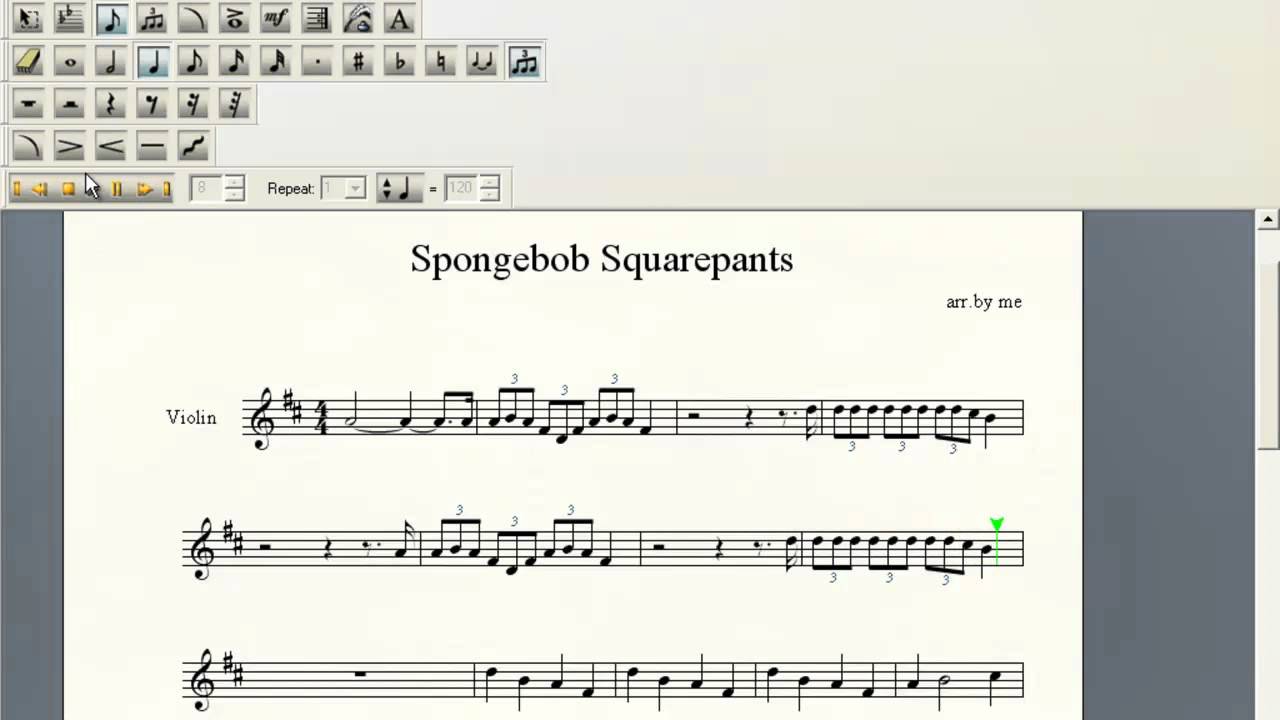
Task: Choose the quarter note duration
Action: coord(152,62)
